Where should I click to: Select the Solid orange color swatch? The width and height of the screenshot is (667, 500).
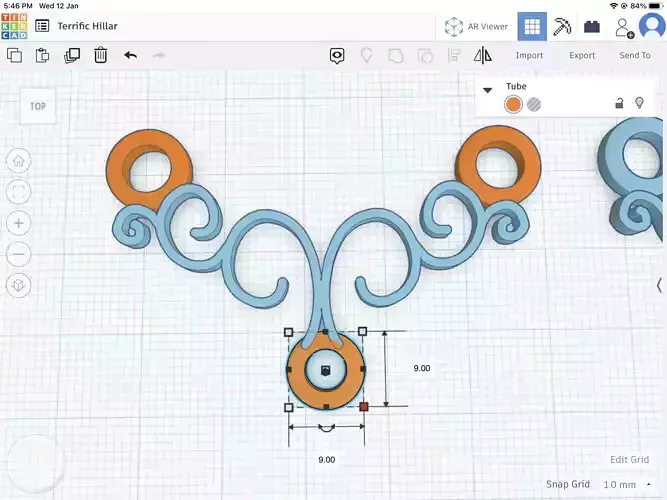point(513,104)
